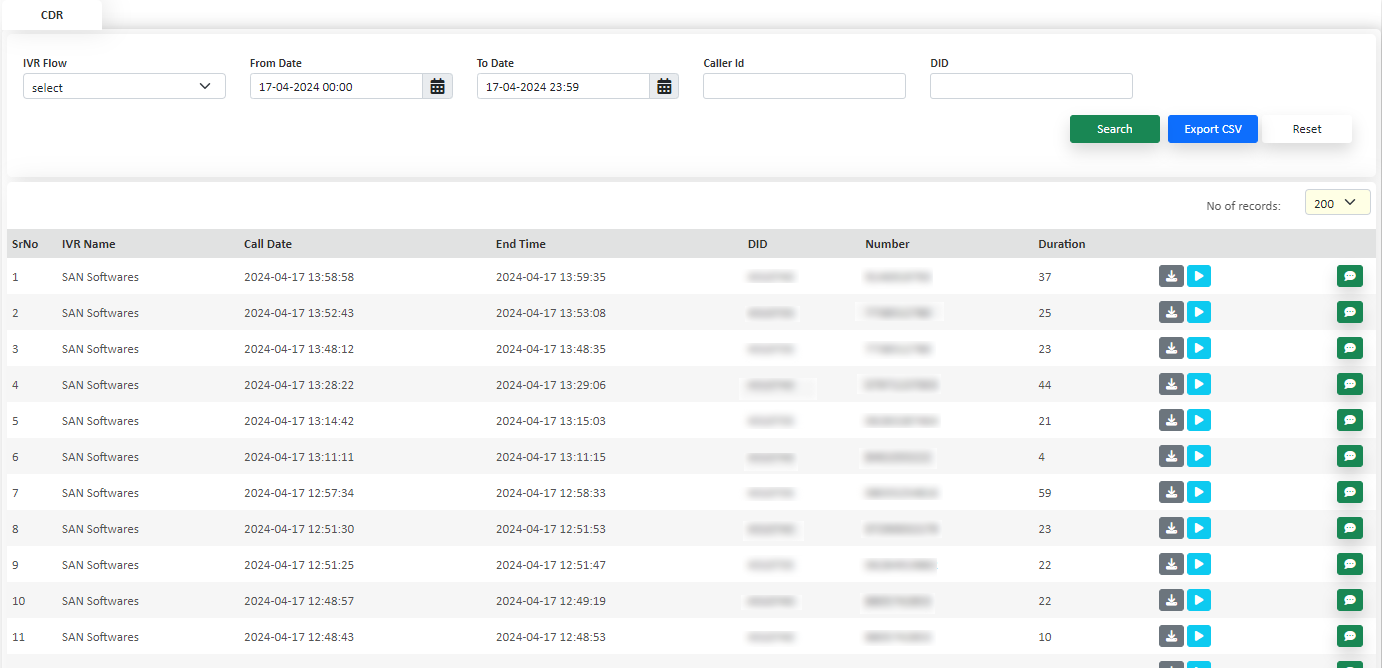Open the No of records dropdown
This screenshot has width=1382, height=668.
[x=1337, y=203]
